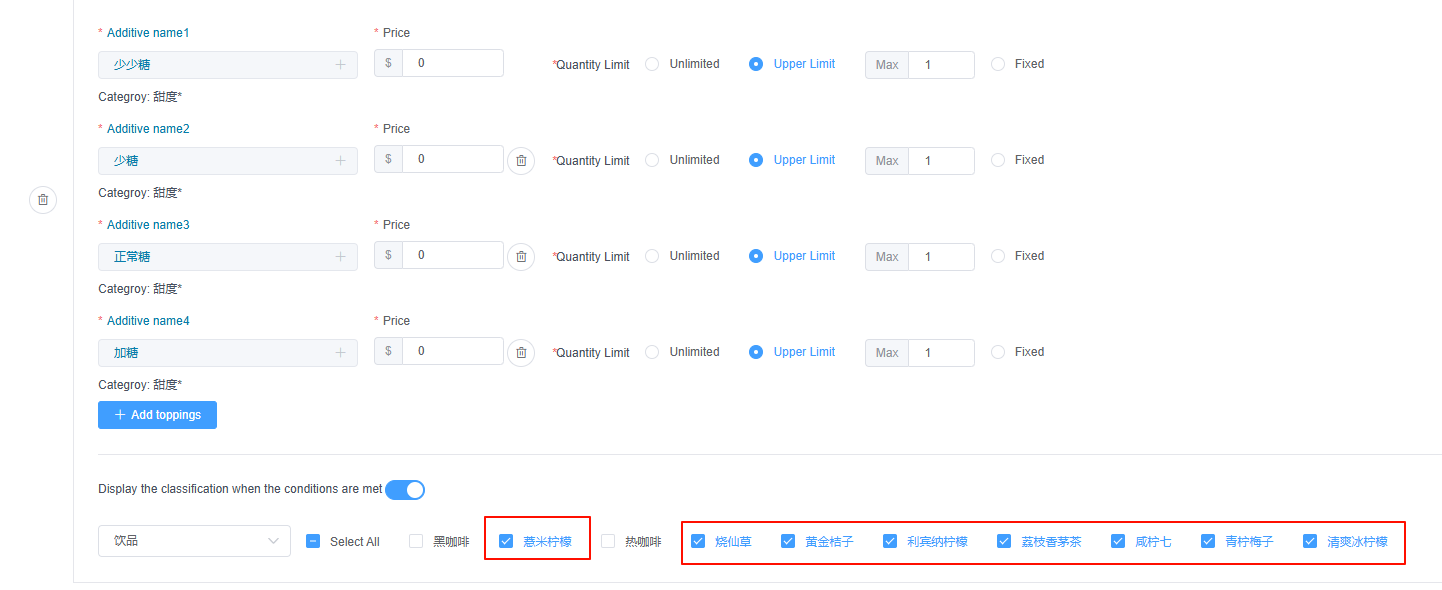The height and width of the screenshot is (590, 1442).
Task: Click plus icon in 加糖 additive field
Action: [x=340, y=353]
